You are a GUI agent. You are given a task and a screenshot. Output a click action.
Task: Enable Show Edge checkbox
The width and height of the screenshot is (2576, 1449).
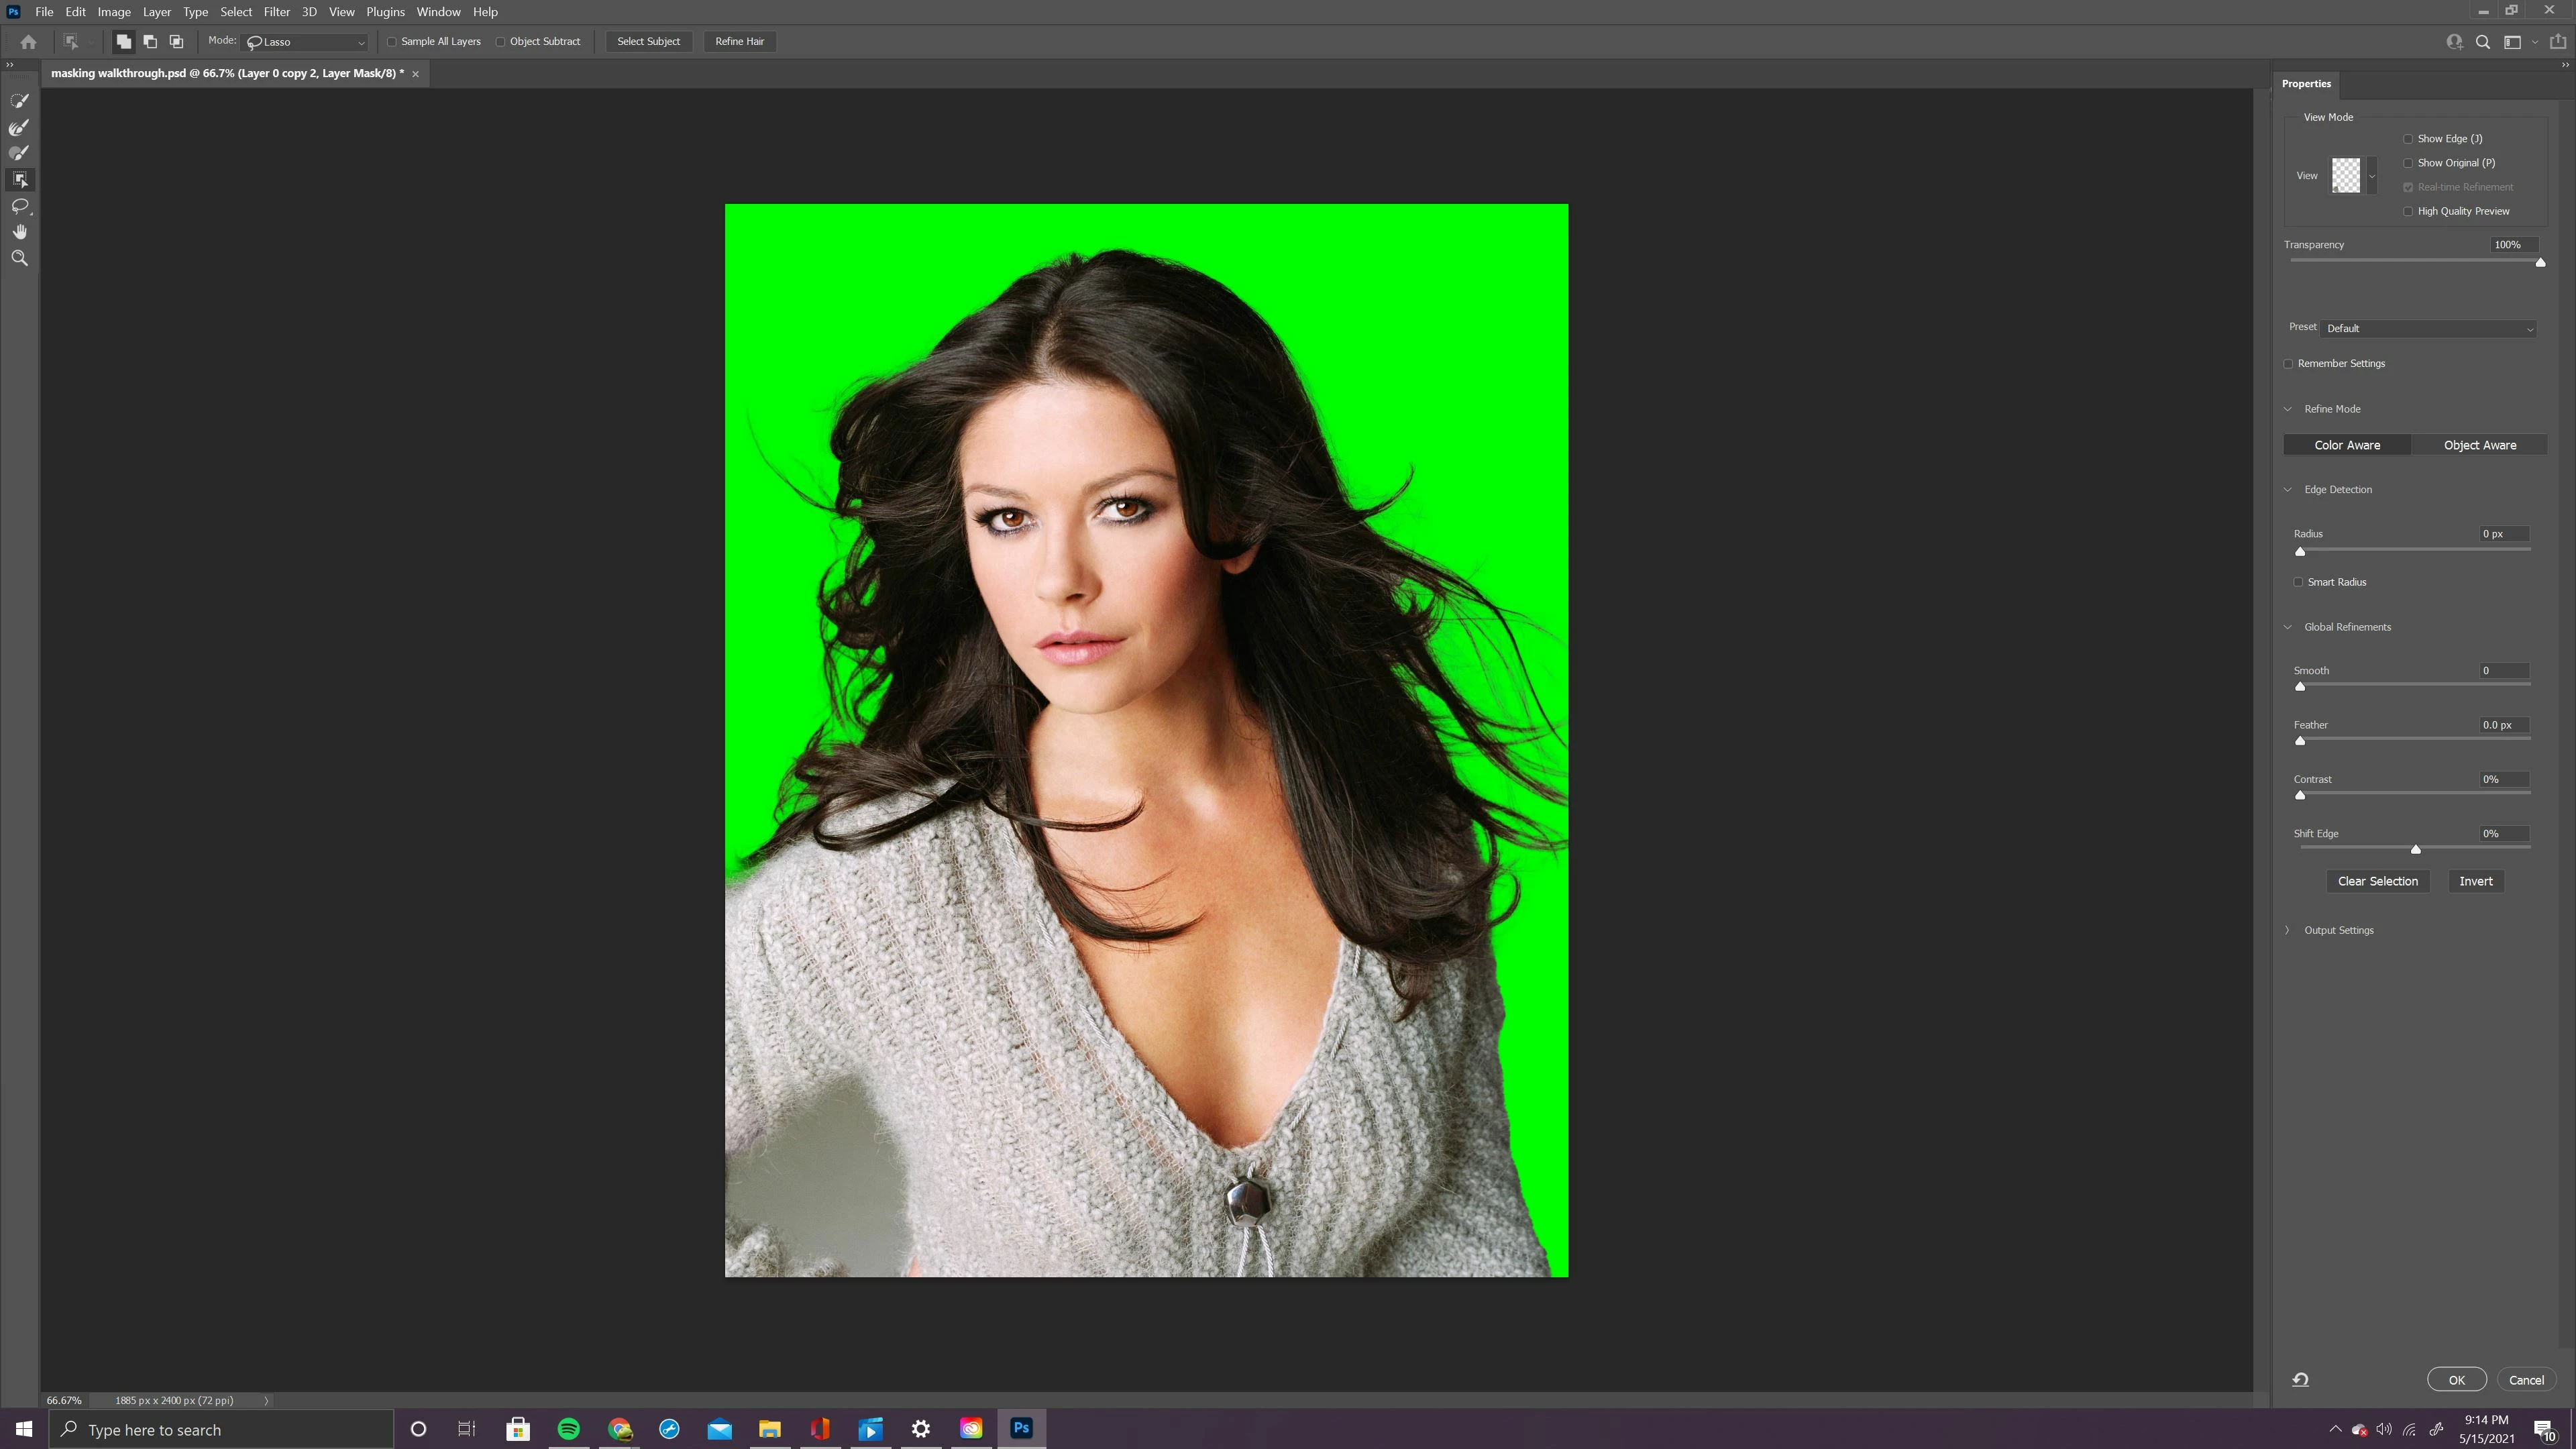[2408, 139]
